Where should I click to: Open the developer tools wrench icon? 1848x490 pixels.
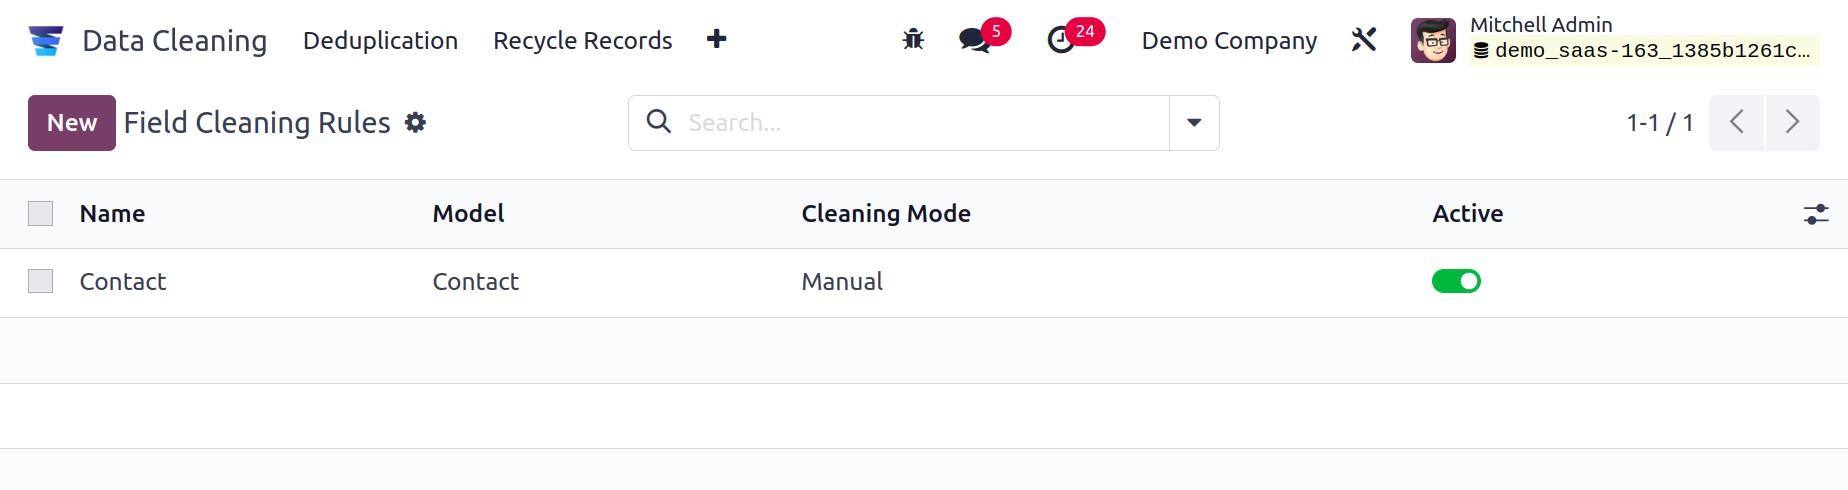pos(1364,40)
